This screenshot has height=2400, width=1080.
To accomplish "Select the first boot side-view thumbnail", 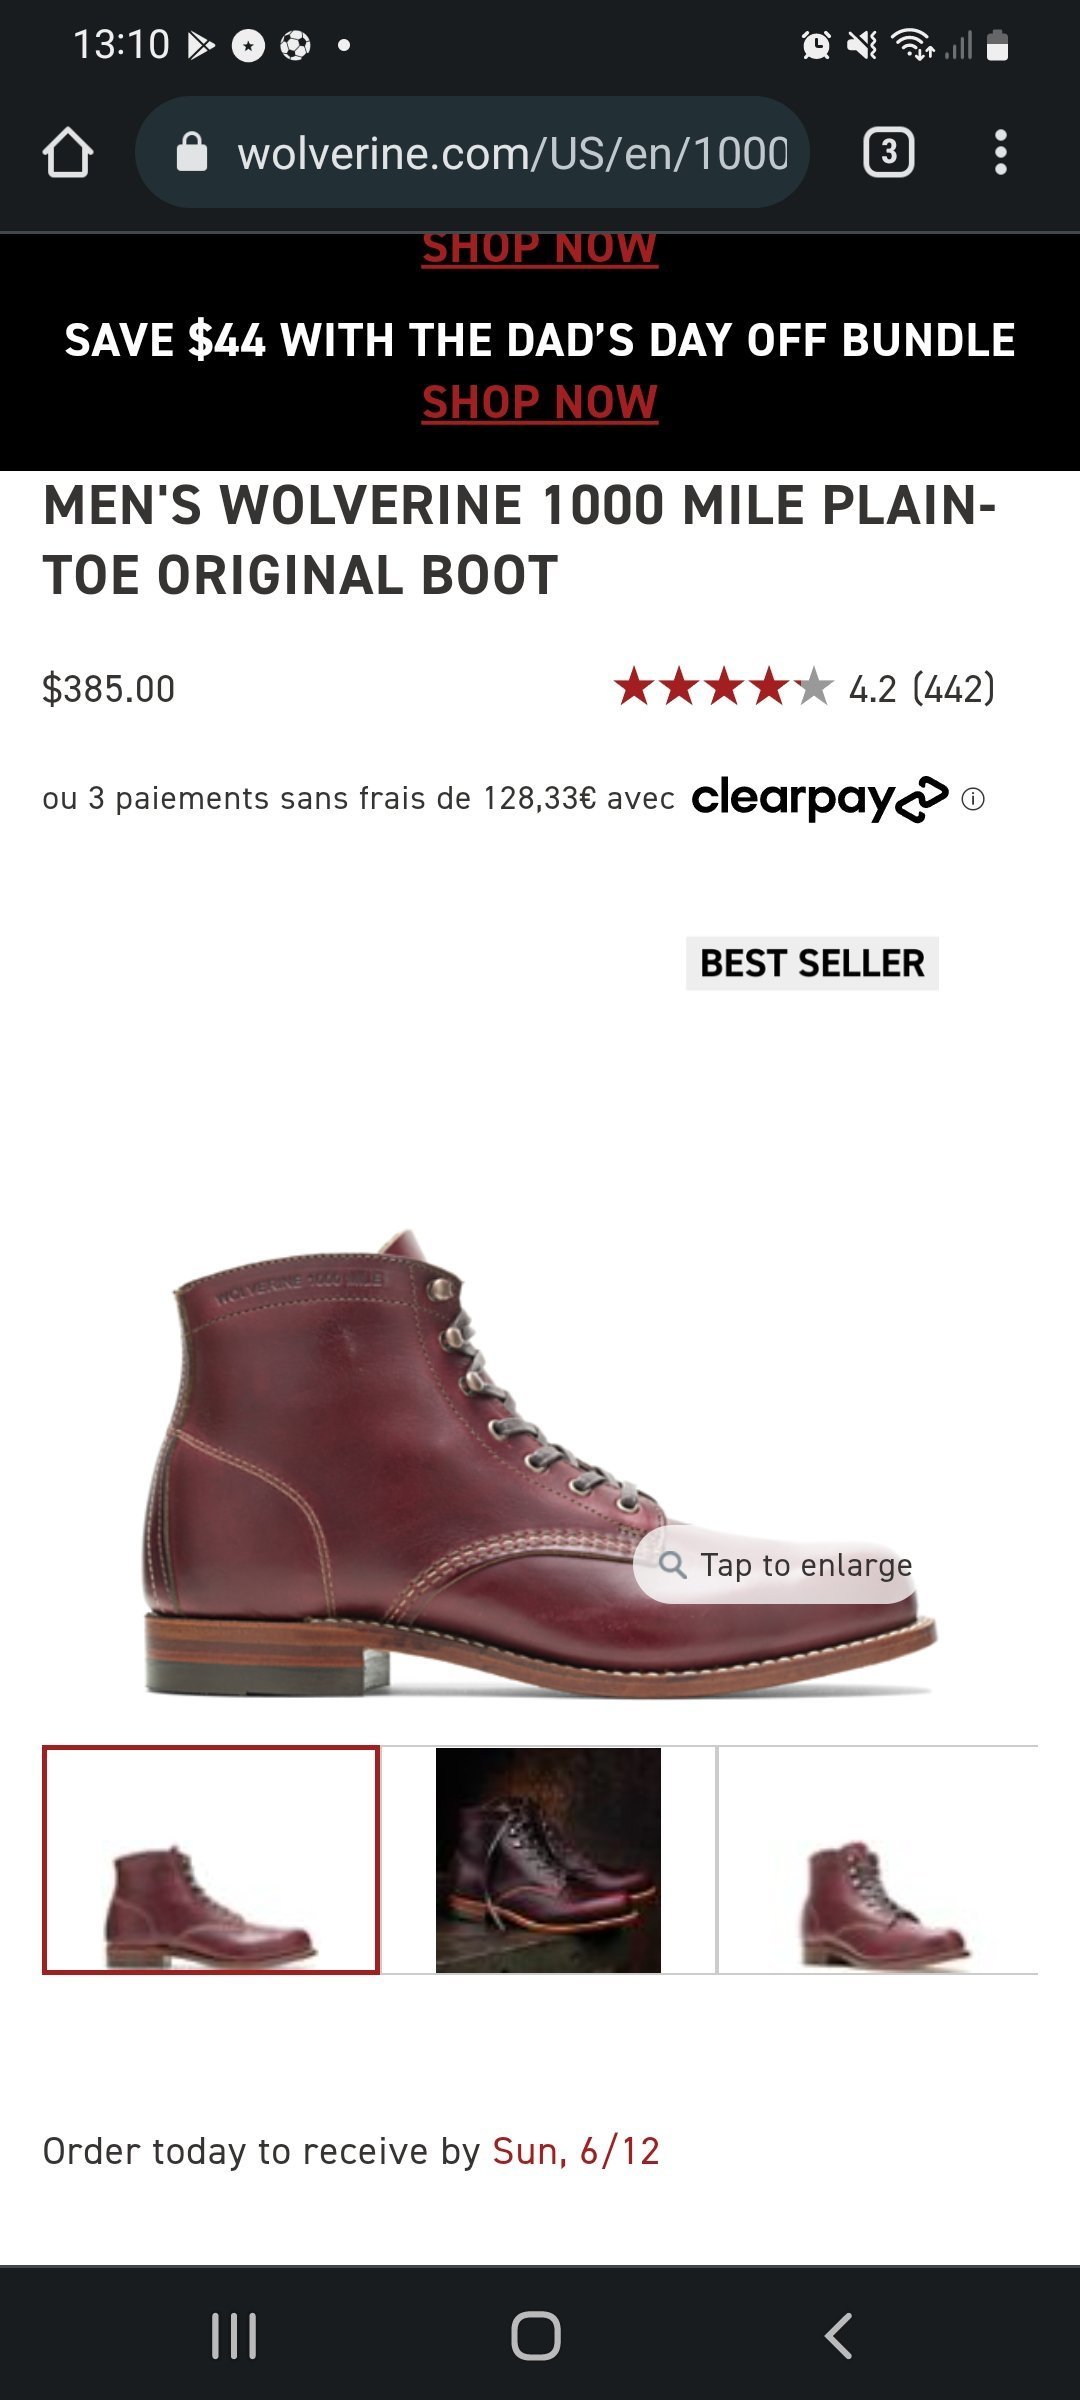I will click(211, 1860).
